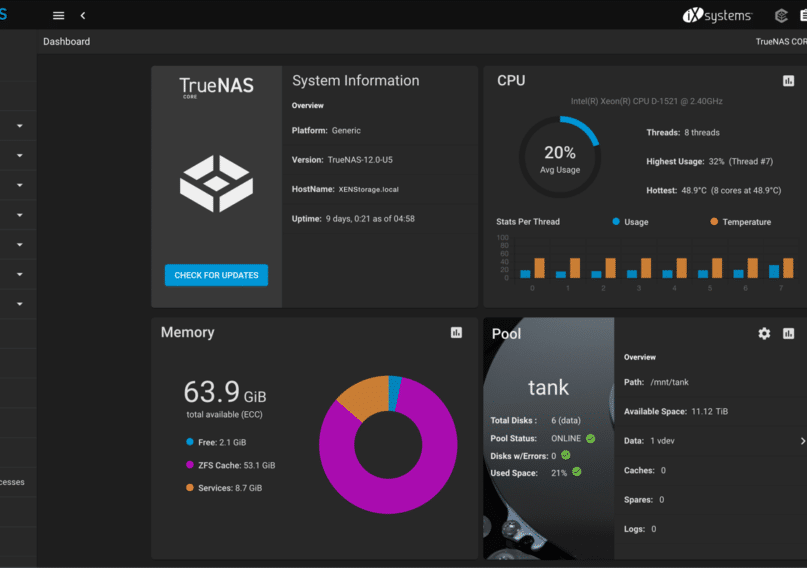Screen dimensions: 807x568
Task: Click the left chevron collapse arrow
Action: tap(82, 15)
